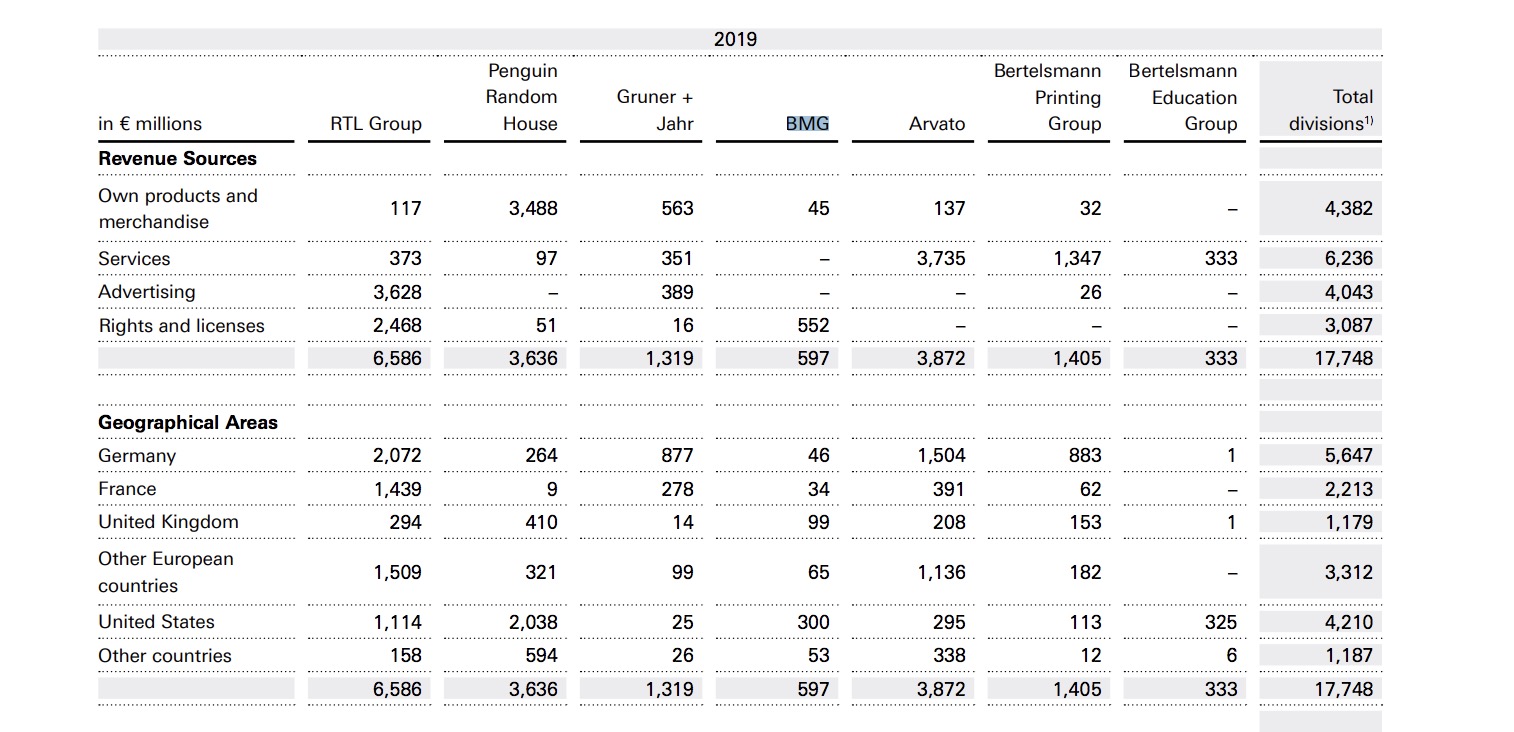Select the United States row label
The height and width of the screenshot is (732, 1514).
tap(156, 622)
